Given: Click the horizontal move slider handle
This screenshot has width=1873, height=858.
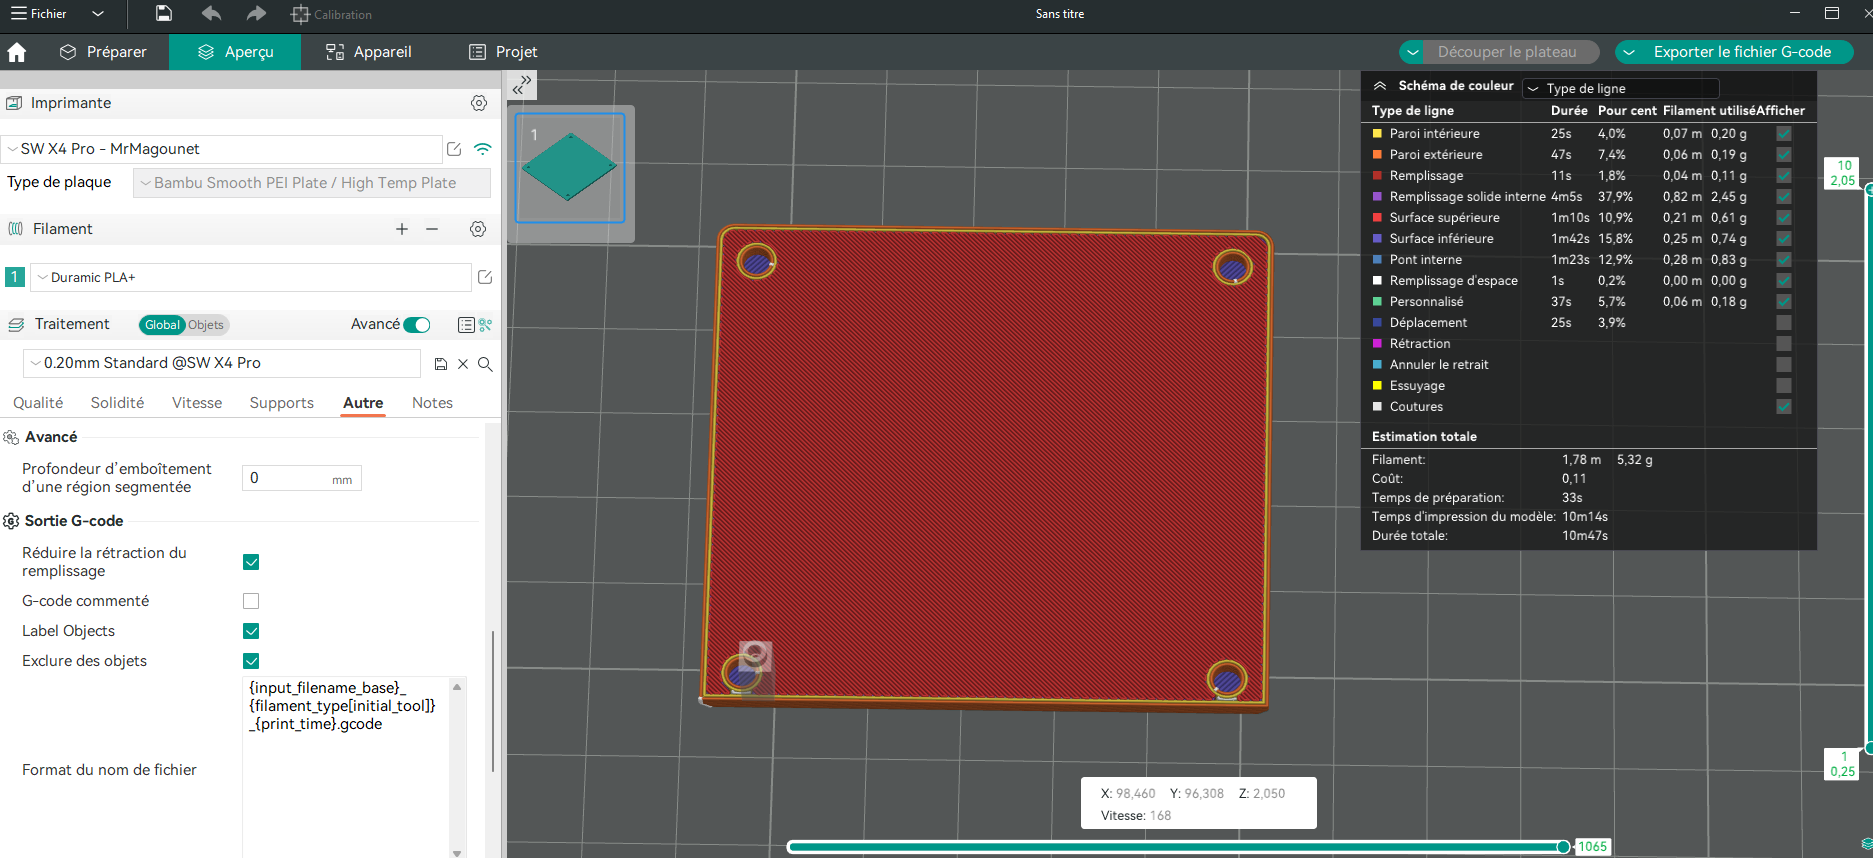Looking at the screenshot, I should pyautogui.click(x=1563, y=847).
